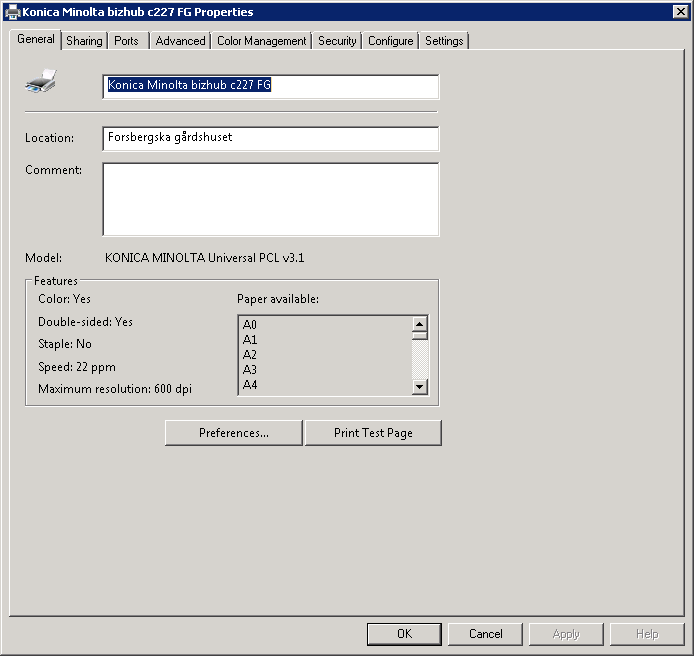This screenshot has width=694, height=656.
Task: Click the 'Comment:' label
Action: tap(54, 170)
